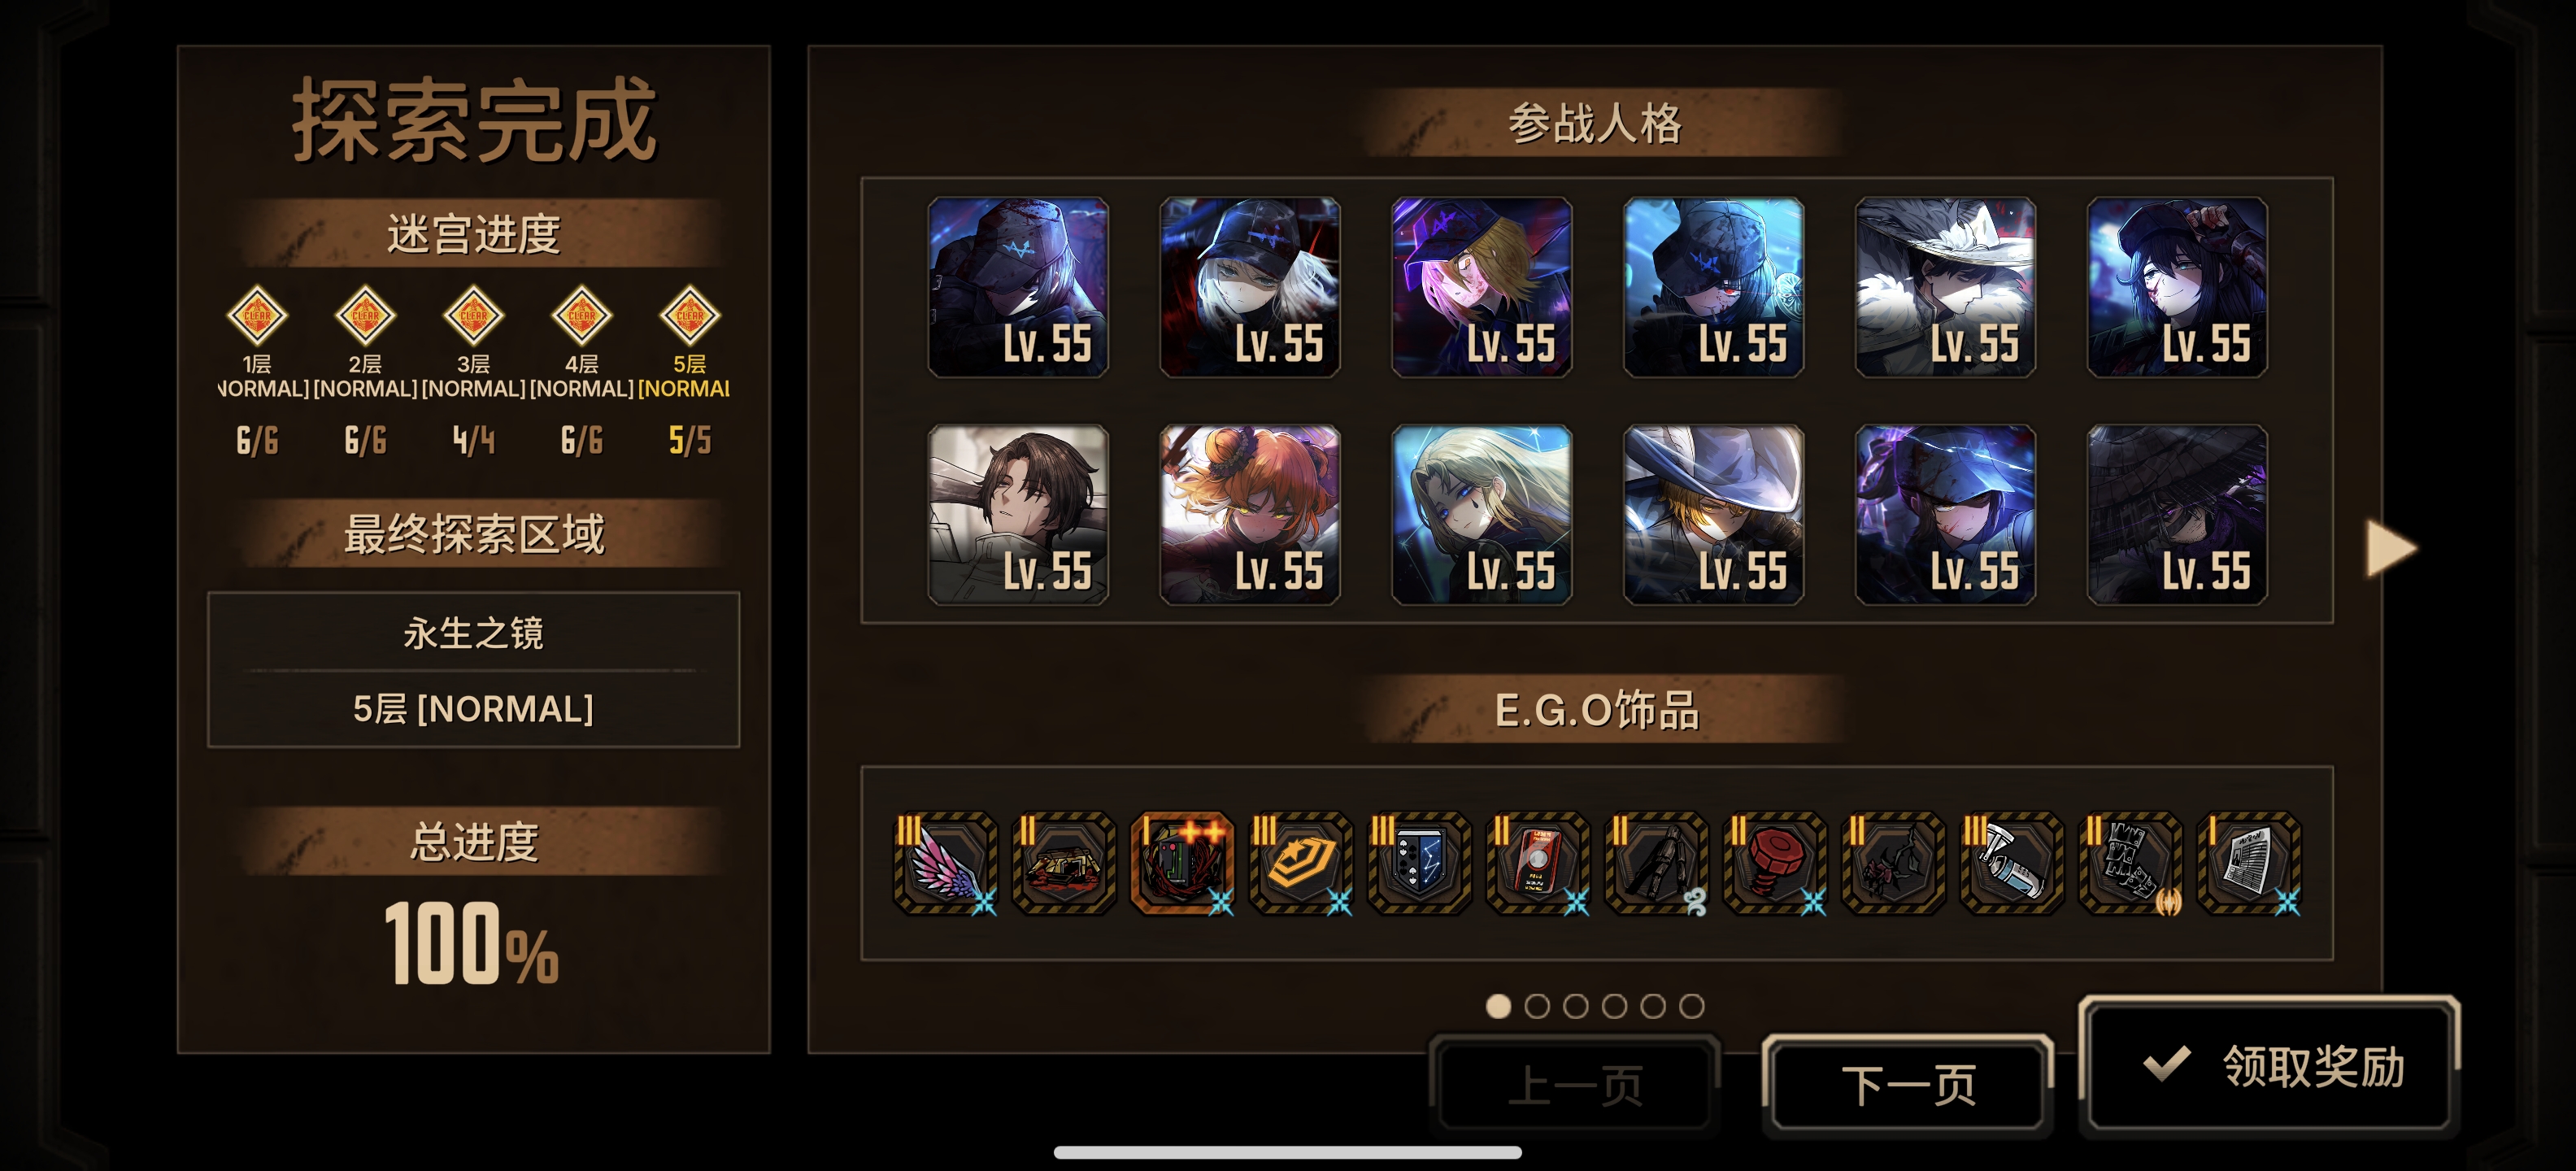Screen dimensions: 2576x1171
Task: Select the blue shield E.G.O gift icon
Action: tap(1420, 863)
